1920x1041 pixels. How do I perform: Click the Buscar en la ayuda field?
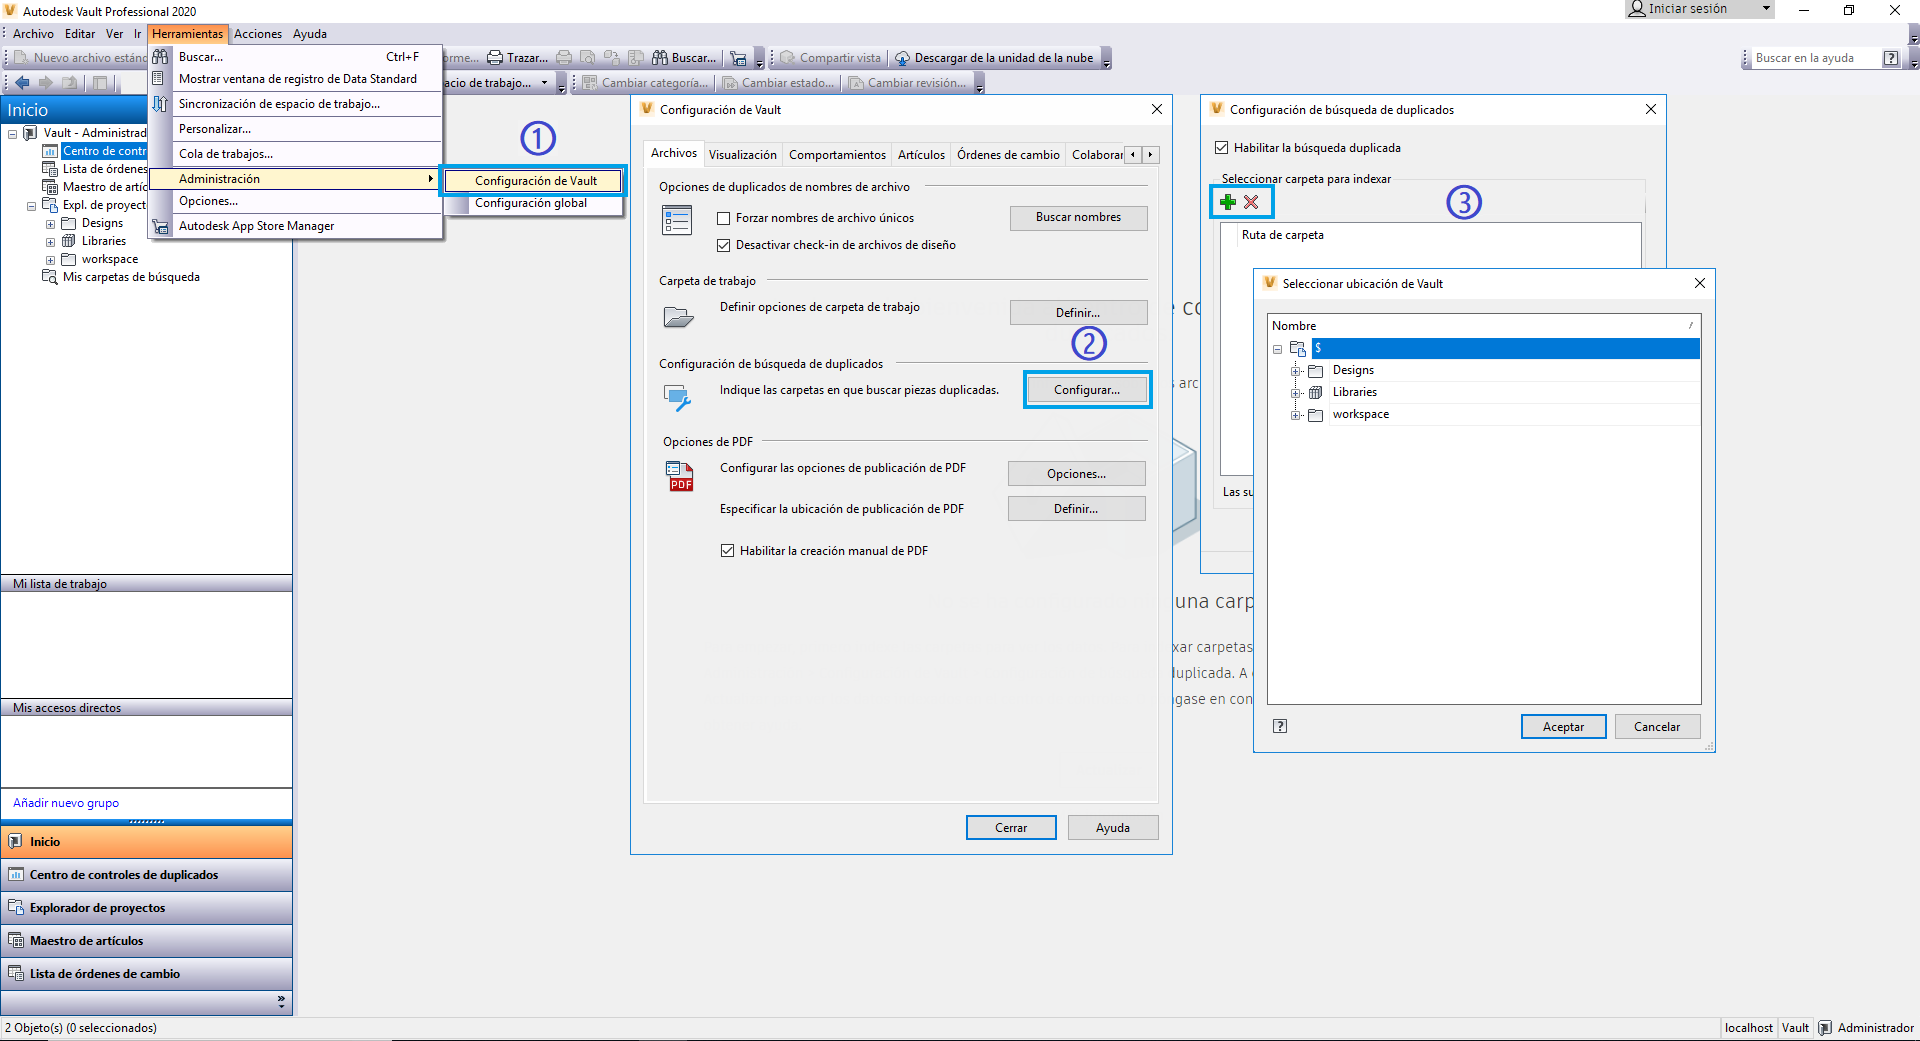pyautogui.click(x=1815, y=58)
